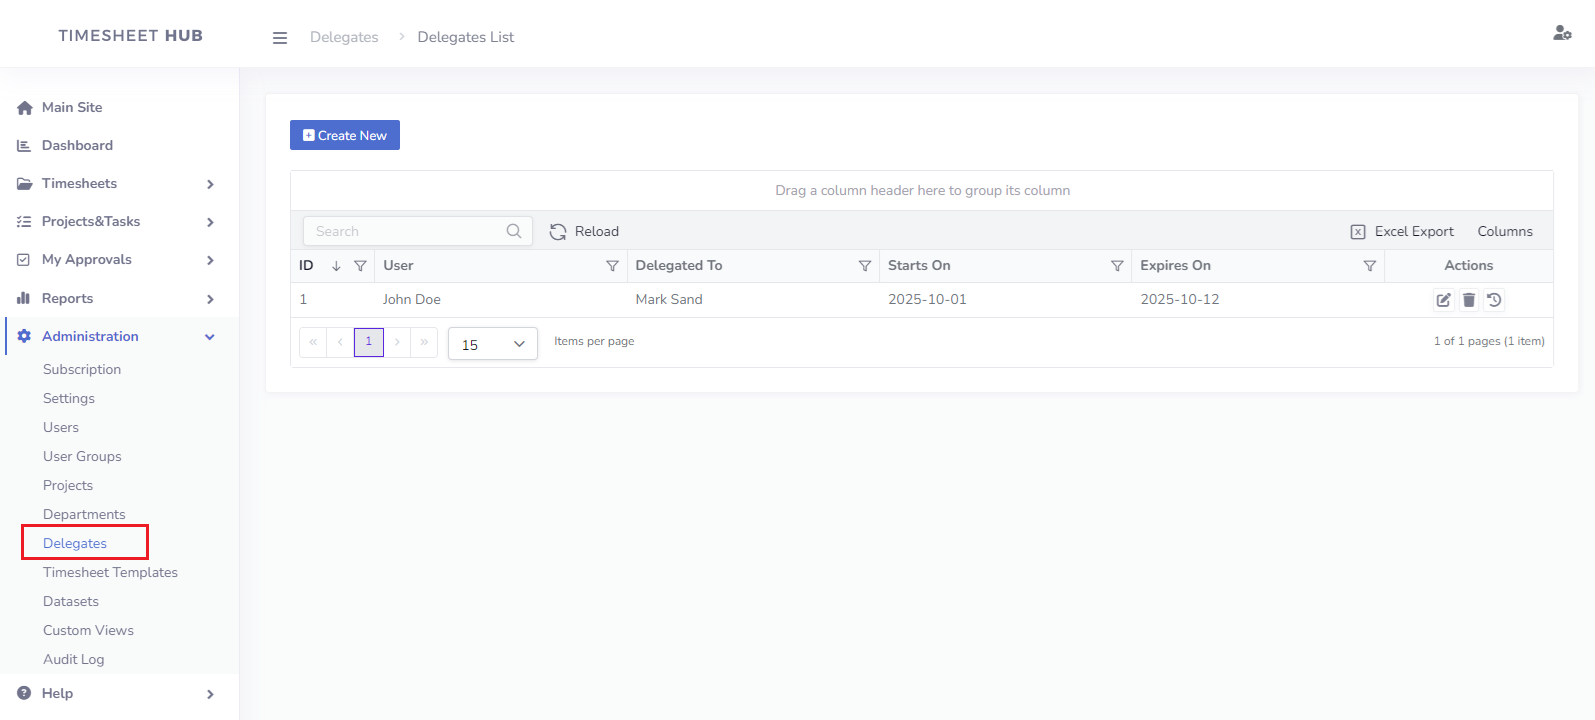Open Timesheet Templates in Administration submenu
The height and width of the screenshot is (720, 1595).
110,573
